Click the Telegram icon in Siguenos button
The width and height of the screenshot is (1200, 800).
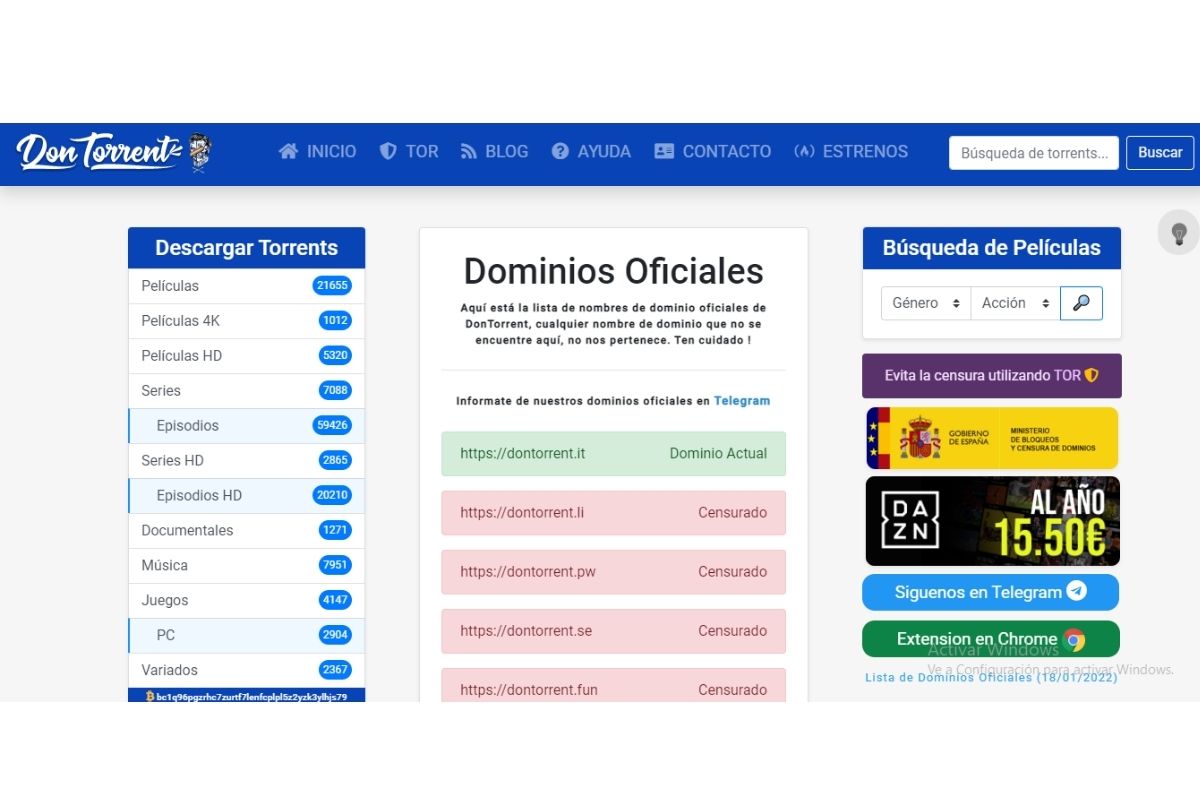pyautogui.click(x=1076, y=591)
